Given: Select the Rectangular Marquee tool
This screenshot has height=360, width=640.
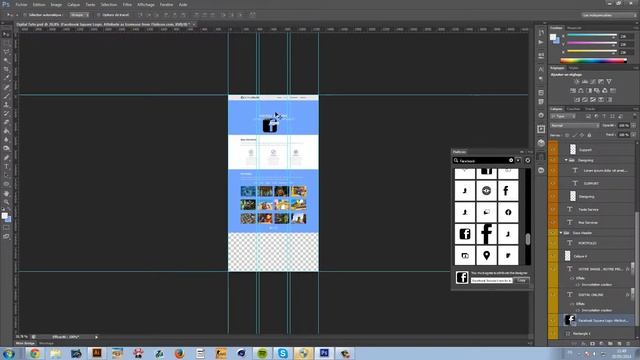Looking at the screenshot, I should [x=6, y=43].
